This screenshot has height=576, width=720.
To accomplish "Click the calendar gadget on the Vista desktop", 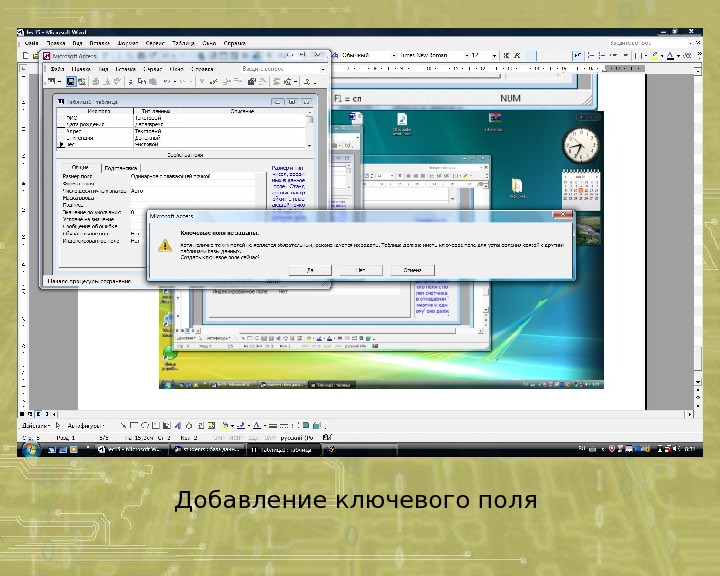I will click(x=581, y=188).
